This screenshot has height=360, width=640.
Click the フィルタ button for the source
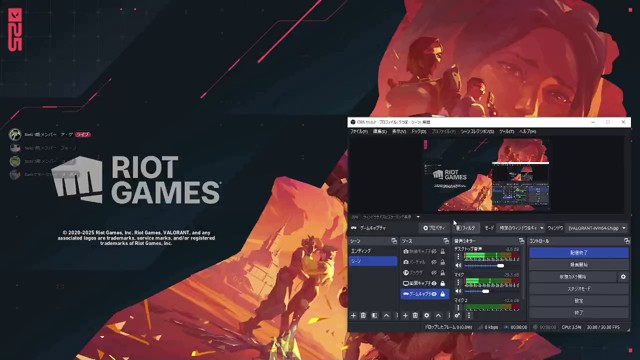tap(466, 228)
